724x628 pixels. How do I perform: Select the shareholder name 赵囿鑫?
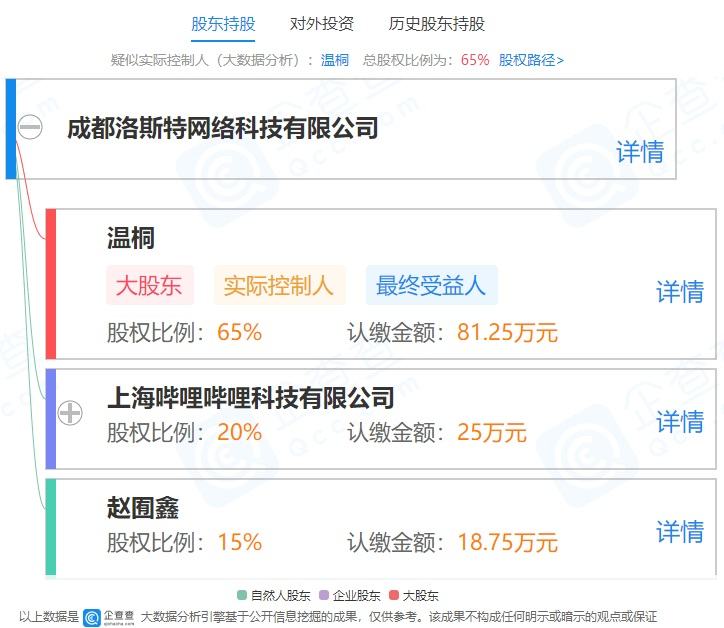143,508
